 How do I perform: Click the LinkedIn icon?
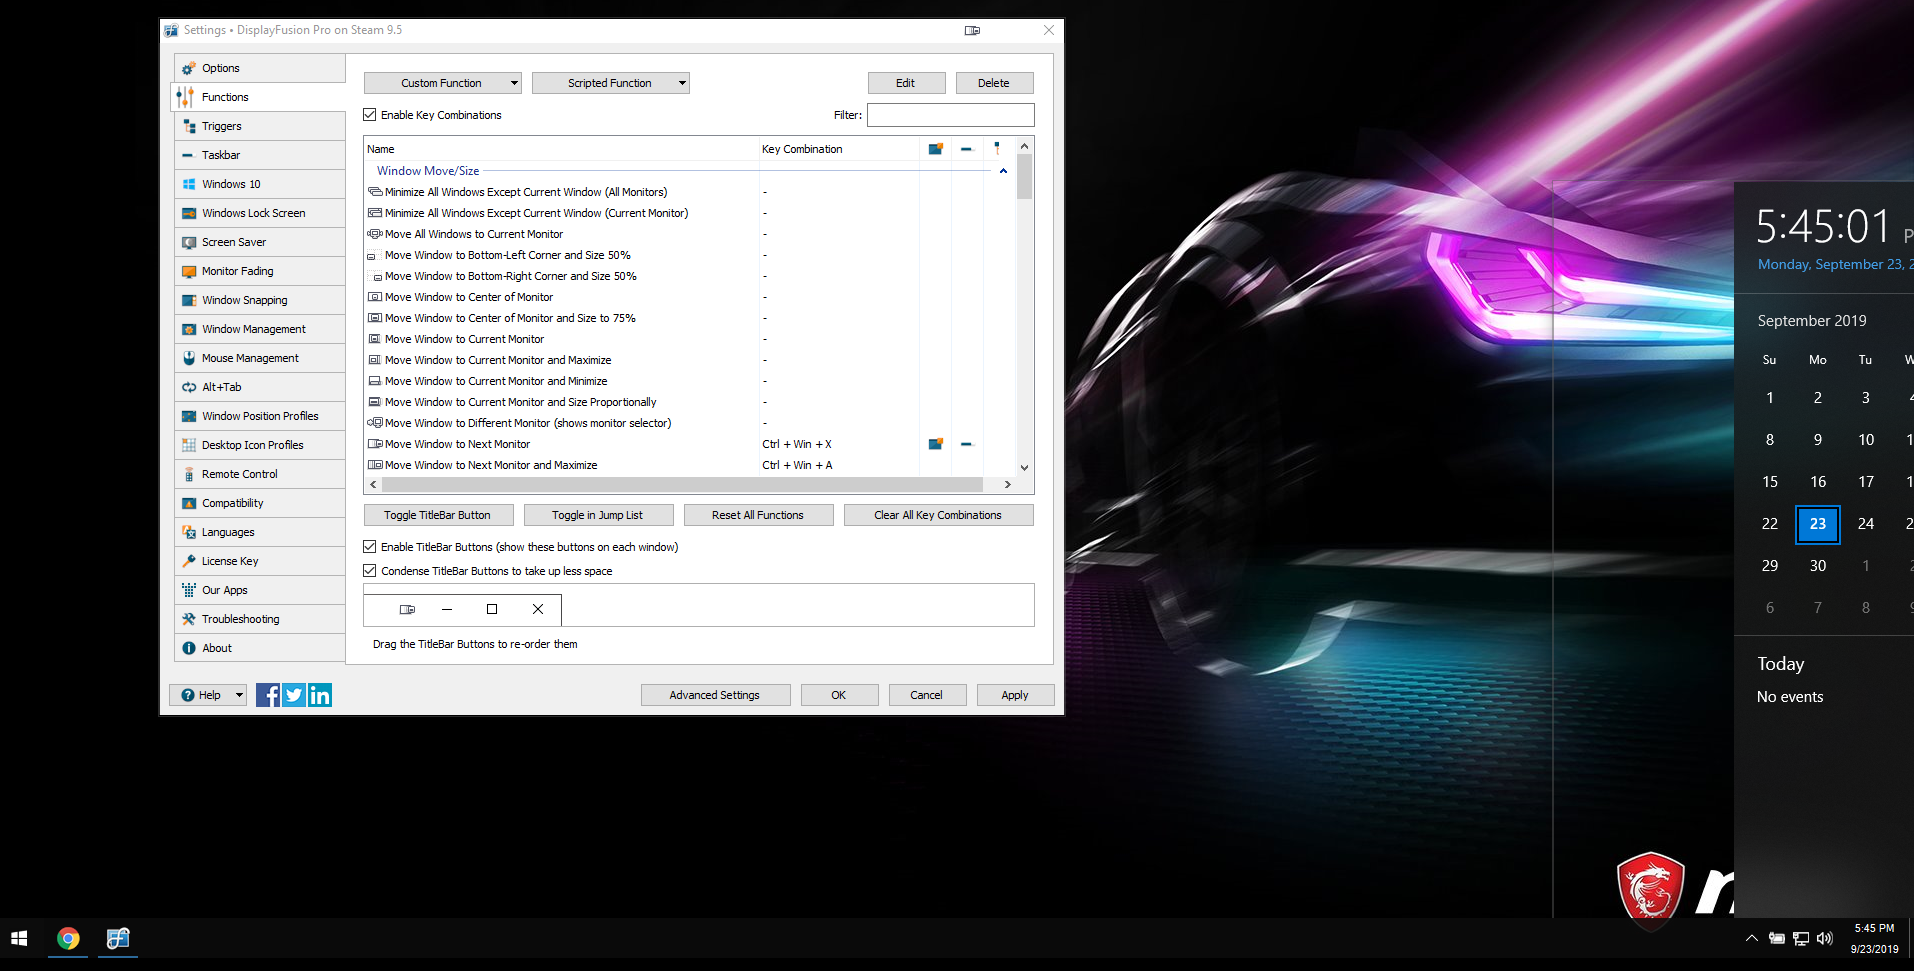[x=320, y=695]
